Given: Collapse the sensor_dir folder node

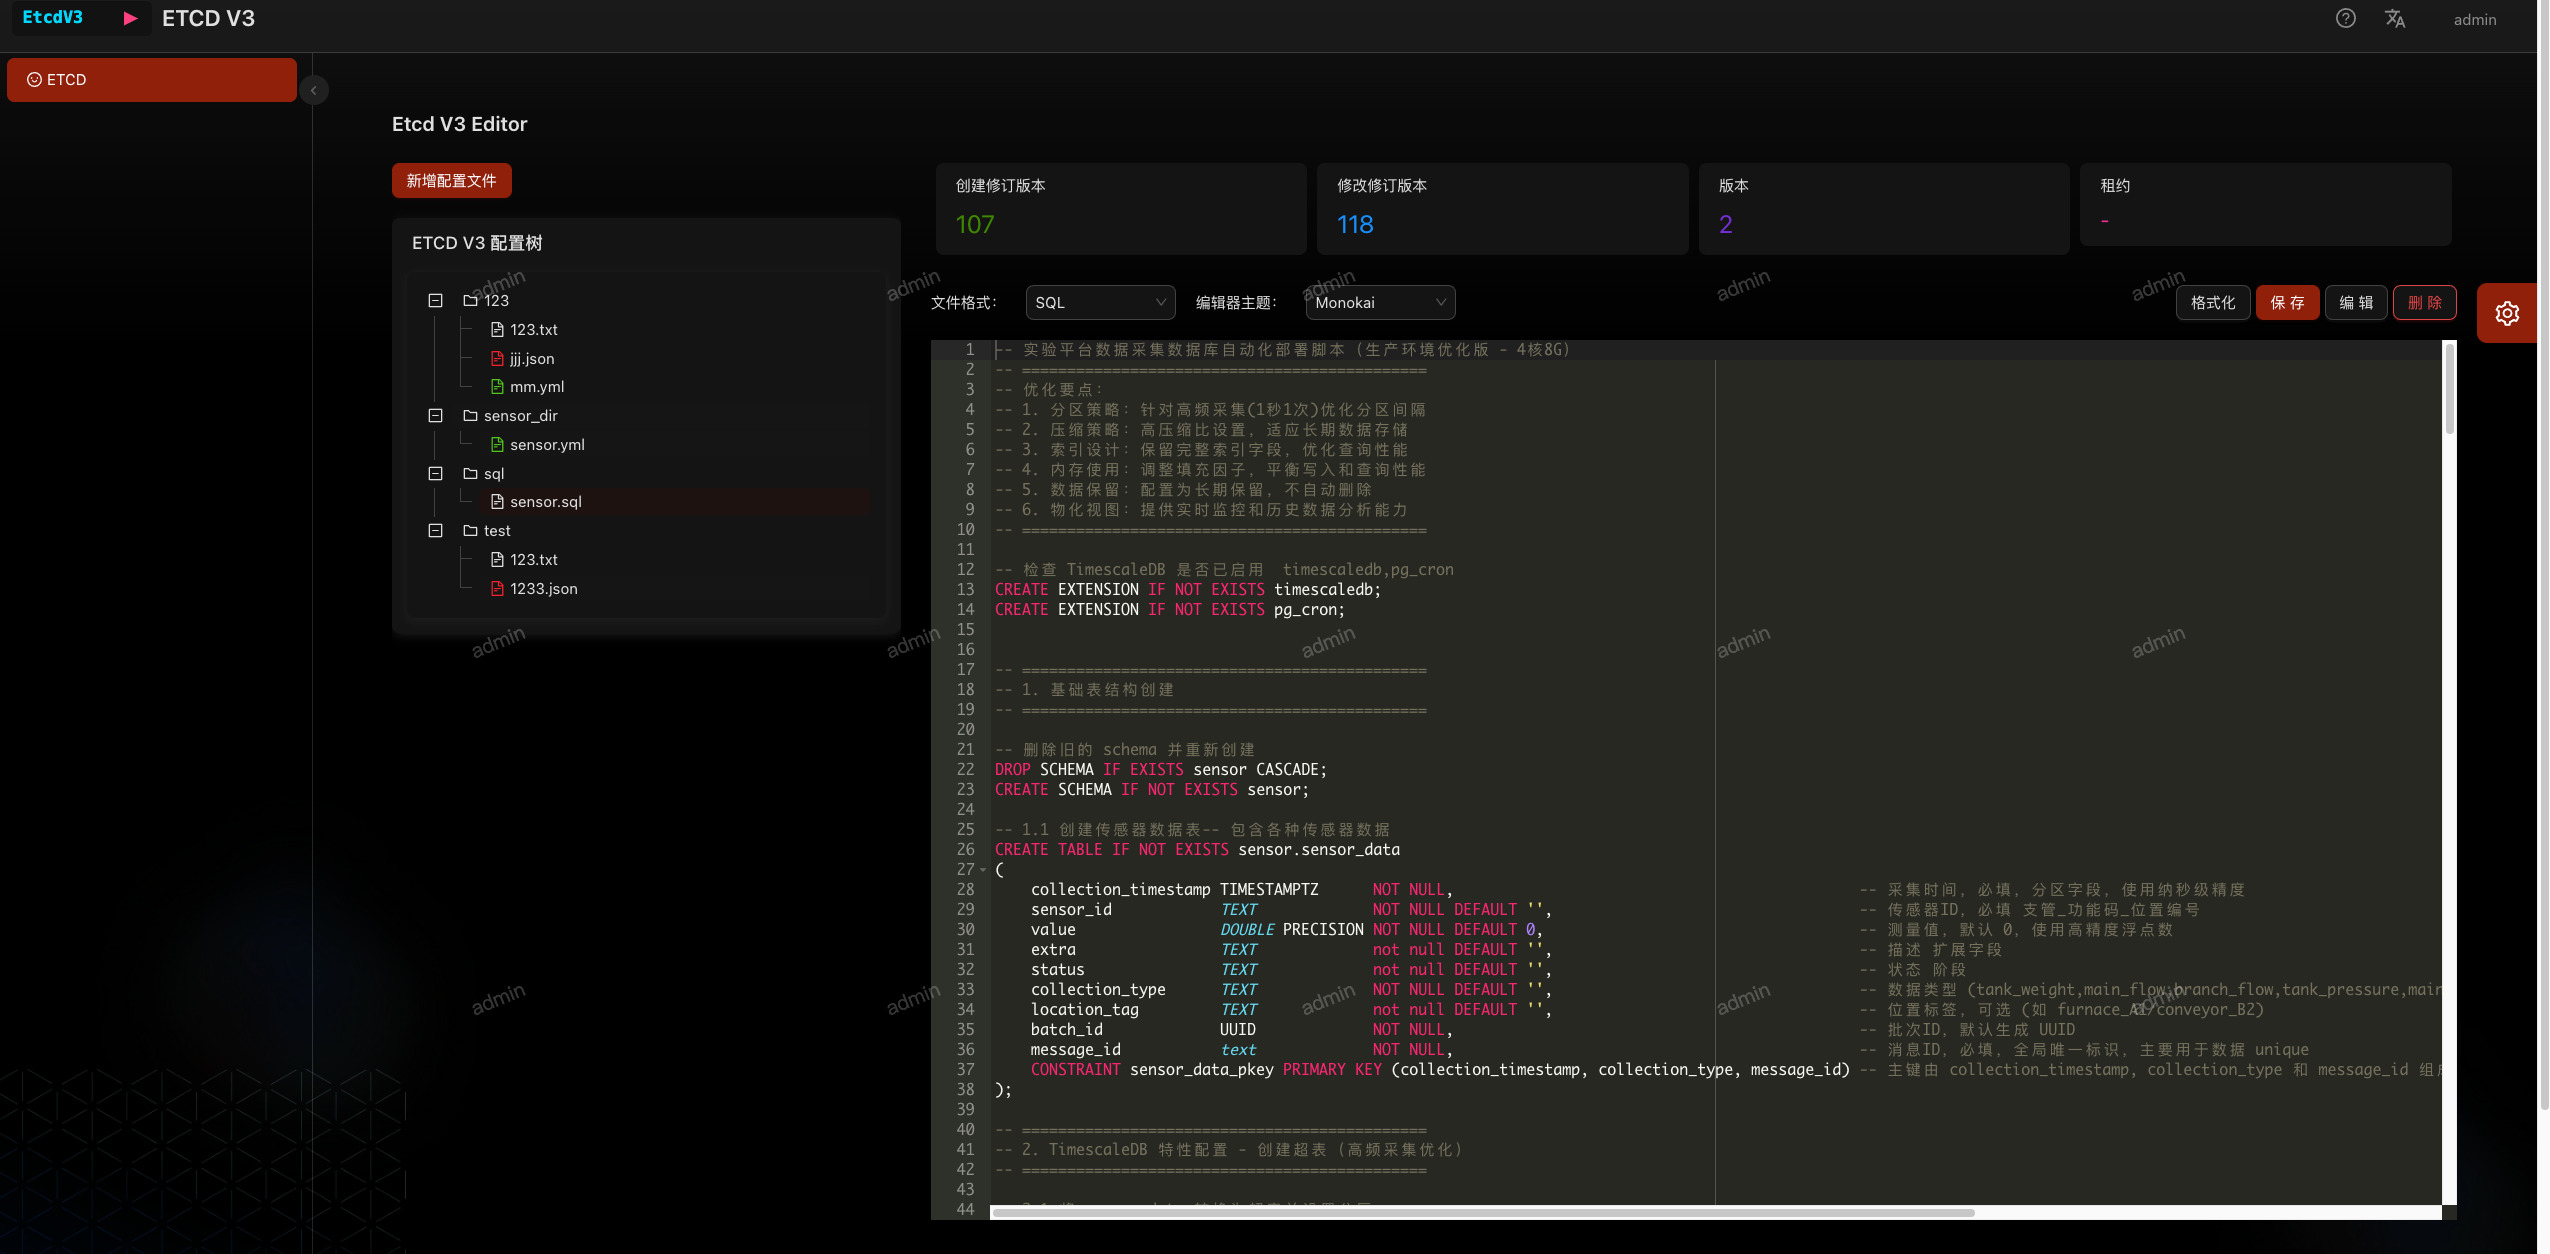Looking at the screenshot, I should pos(435,415).
